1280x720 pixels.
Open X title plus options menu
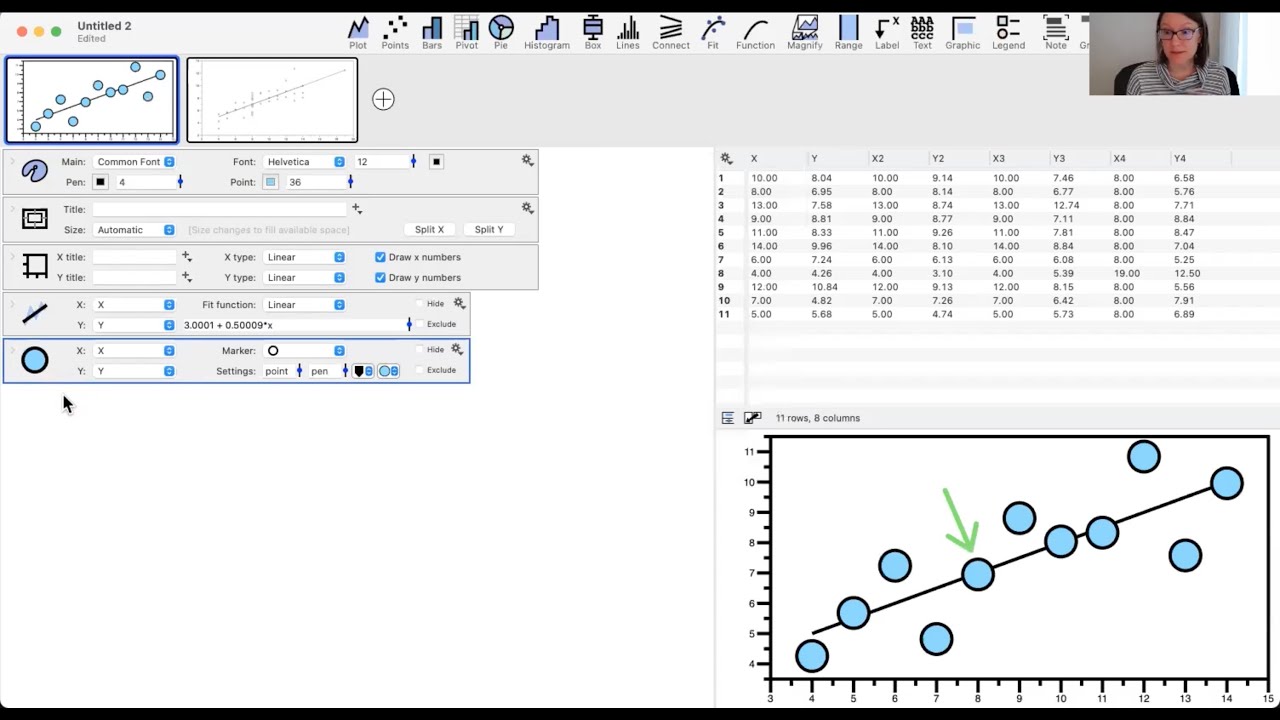(186, 257)
